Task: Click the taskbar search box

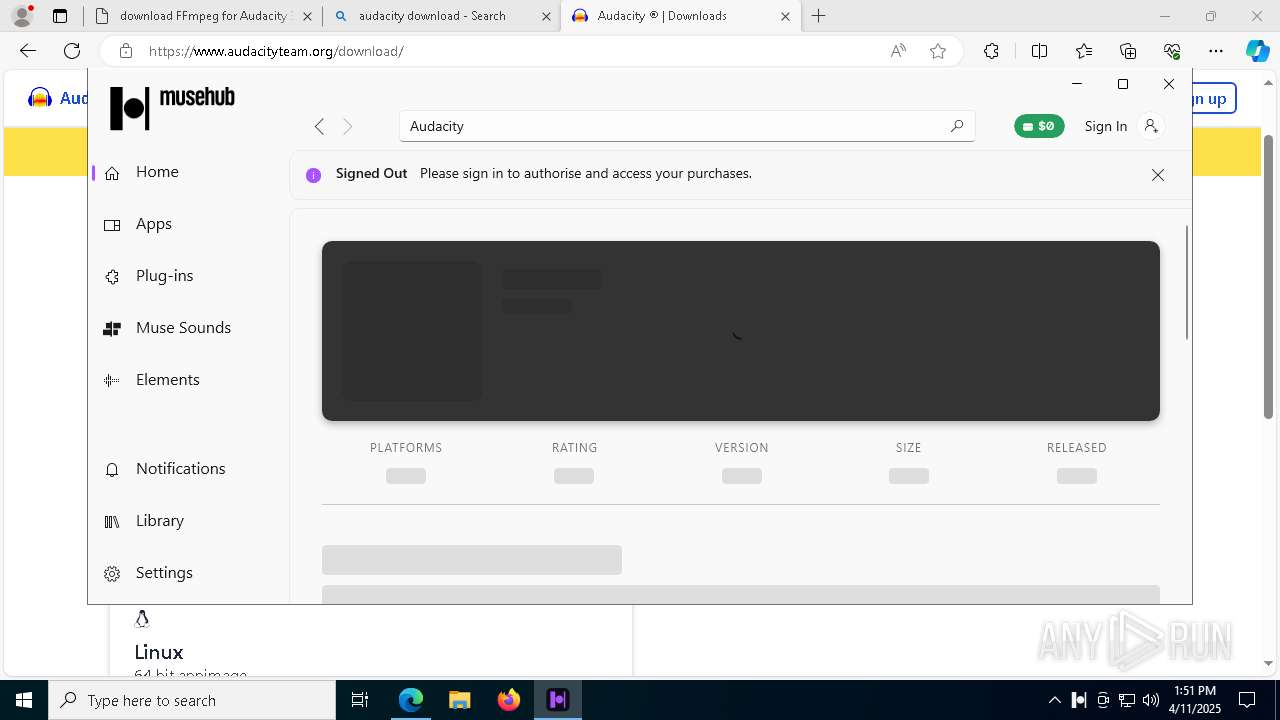Action: click(192, 700)
